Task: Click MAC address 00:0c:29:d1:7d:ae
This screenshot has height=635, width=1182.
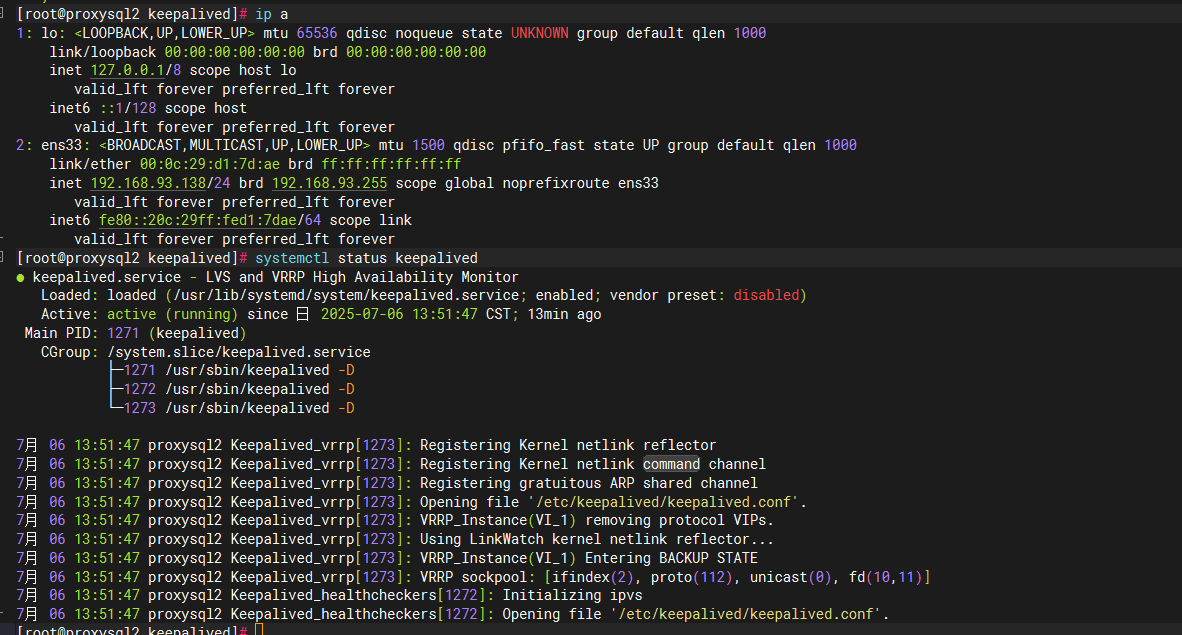Action: pyautogui.click(x=210, y=164)
